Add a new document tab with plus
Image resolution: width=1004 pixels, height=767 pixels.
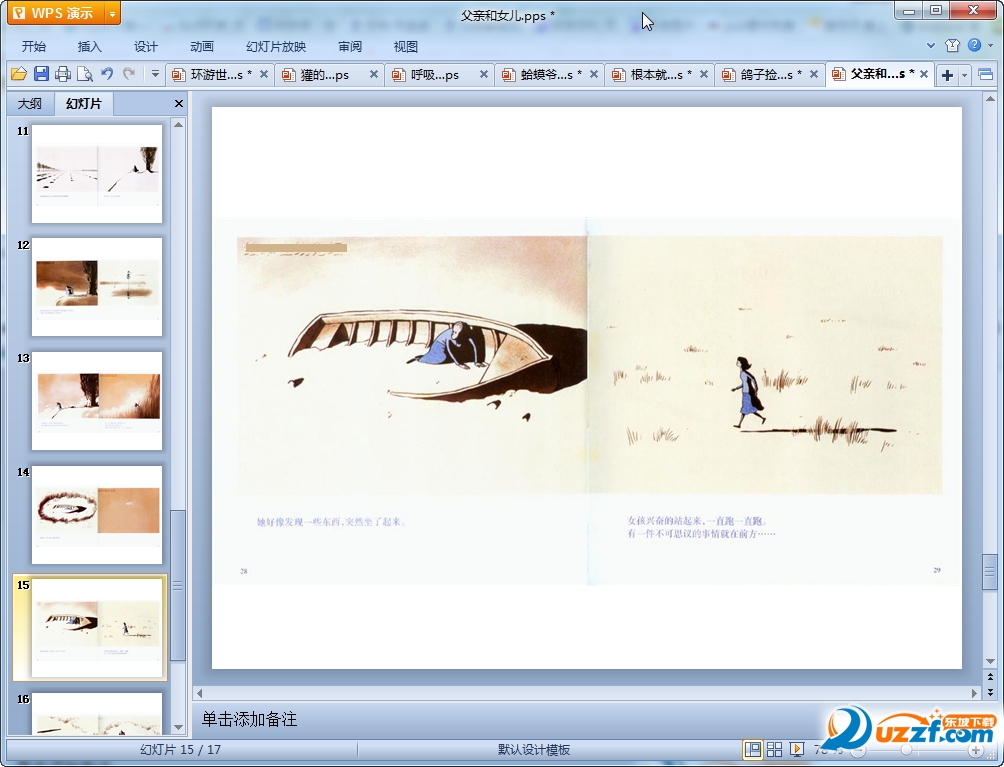tap(947, 75)
